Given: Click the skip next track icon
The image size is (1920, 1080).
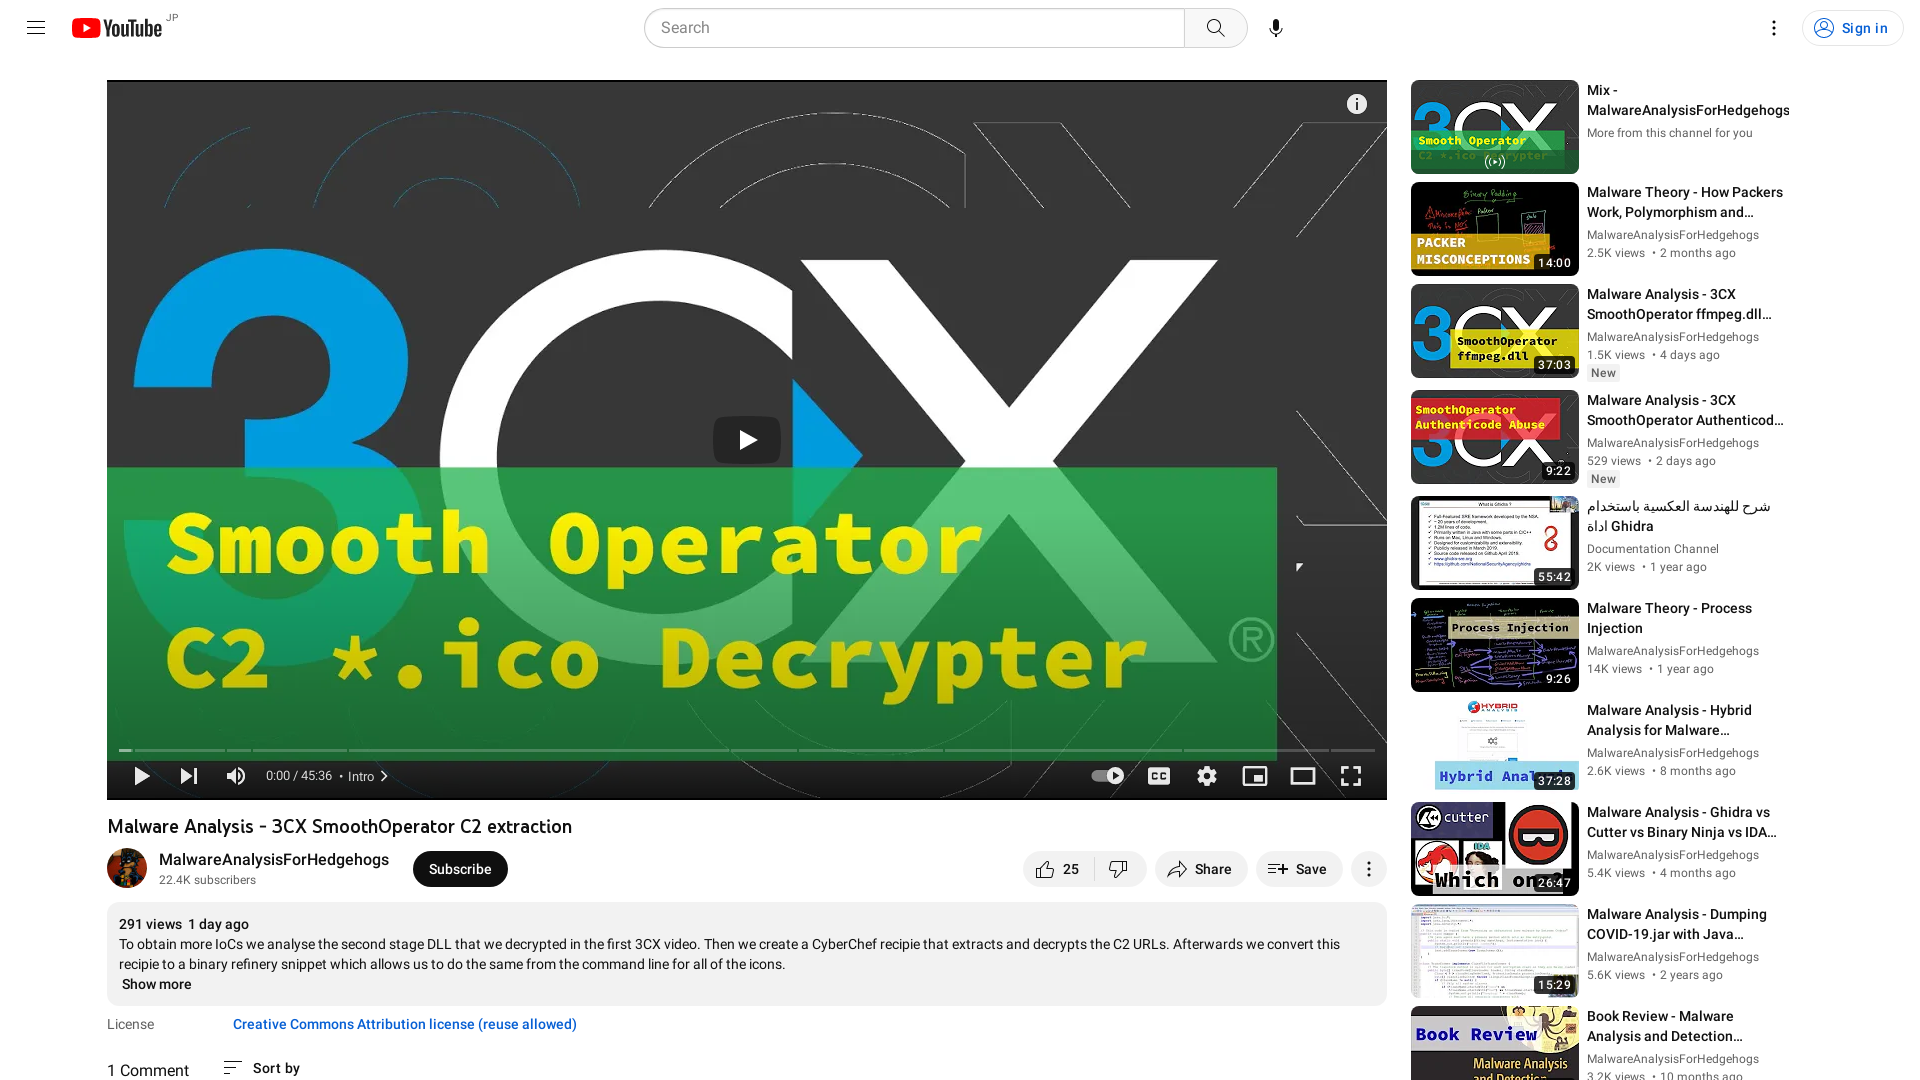Looking at the screenshot, I should click(189, 775).
